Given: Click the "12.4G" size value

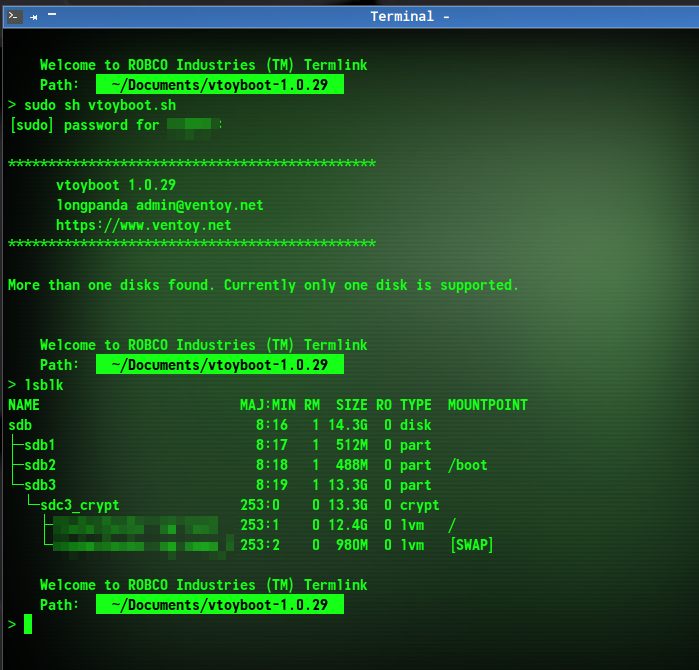Looking at the screenshot, I should tap(348, 525).
